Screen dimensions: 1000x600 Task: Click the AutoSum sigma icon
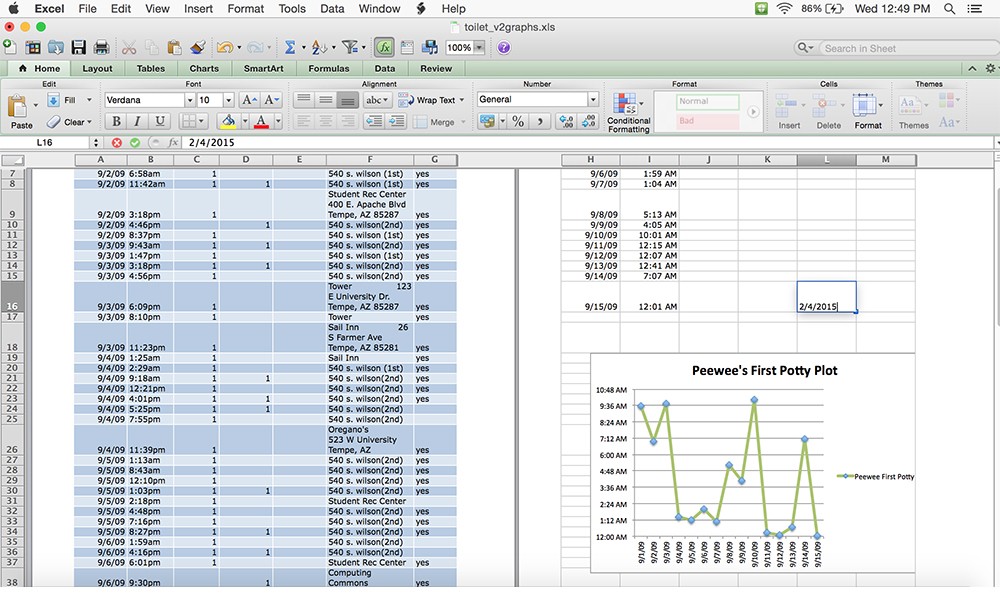pyautogui.click(x=290, y=47)
